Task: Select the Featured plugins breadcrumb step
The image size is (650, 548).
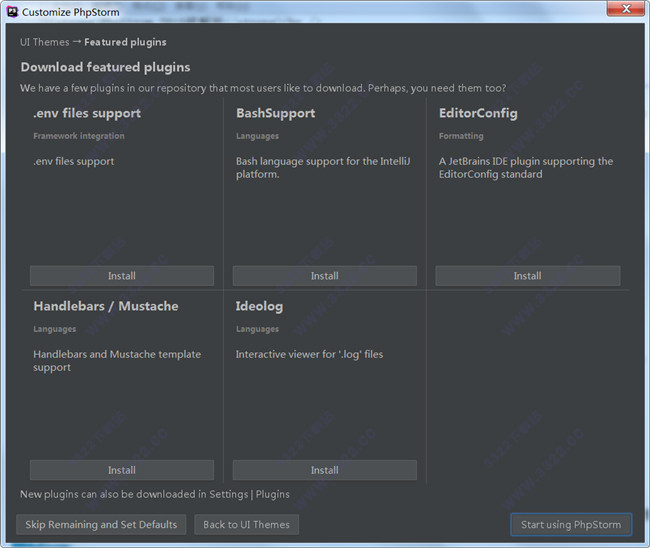Action: coord(125,42)
